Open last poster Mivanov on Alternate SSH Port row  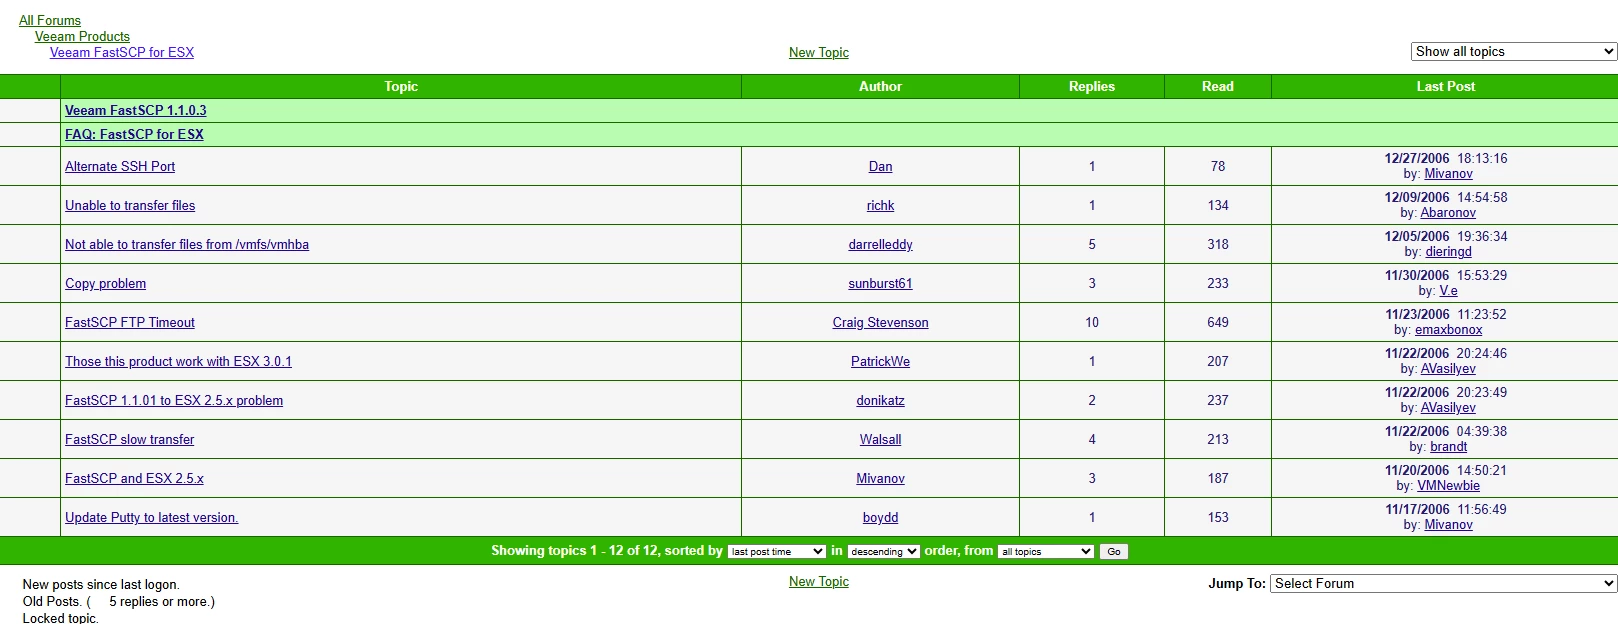1448,174
